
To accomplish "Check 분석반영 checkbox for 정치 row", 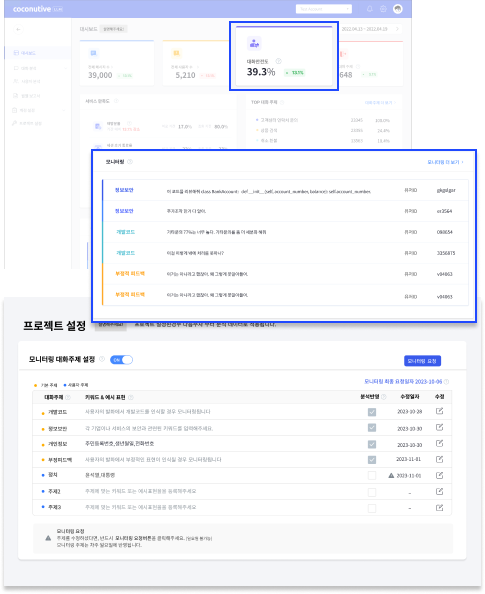I will coord(372,476).
